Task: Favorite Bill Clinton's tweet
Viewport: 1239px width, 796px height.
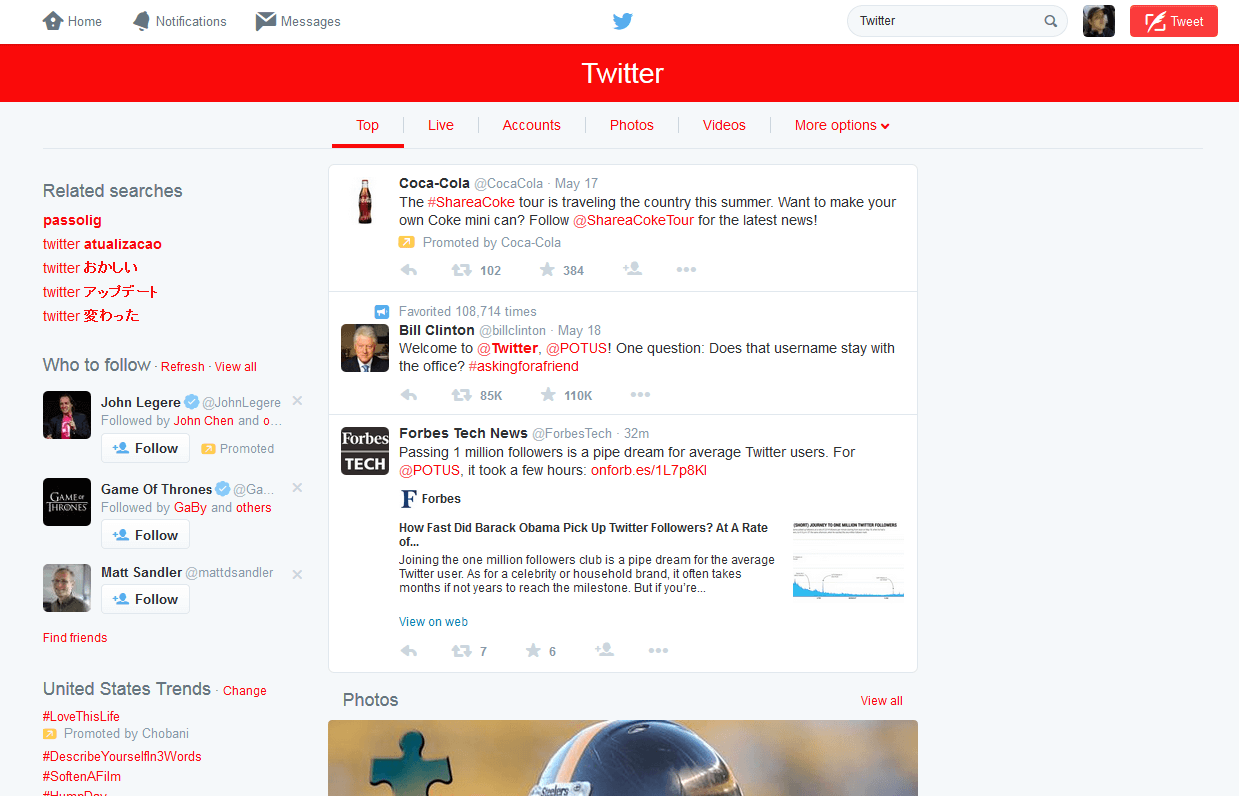Action: [x=548, y=395]
